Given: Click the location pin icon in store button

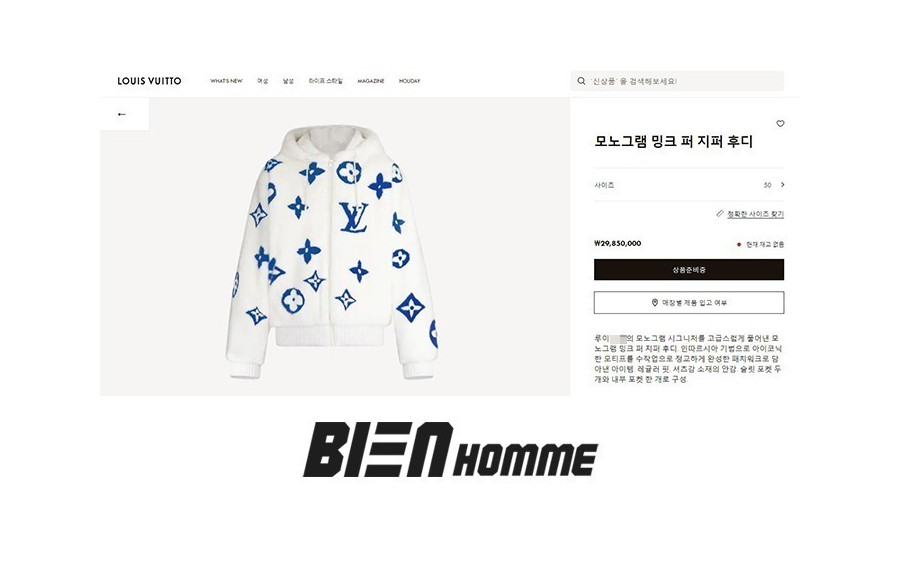Looking at the screenshot, I should click(x=654, y=302).
